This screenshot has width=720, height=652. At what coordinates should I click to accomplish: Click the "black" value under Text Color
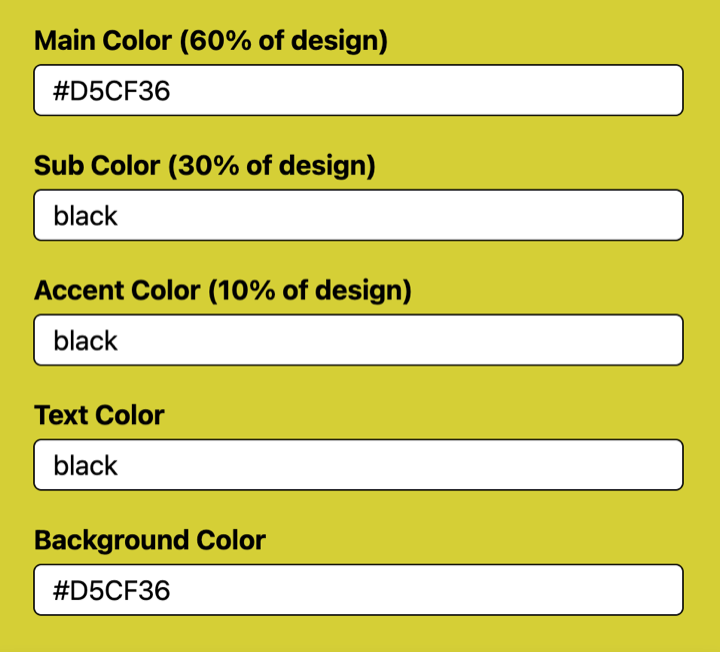tap(86, 466)
